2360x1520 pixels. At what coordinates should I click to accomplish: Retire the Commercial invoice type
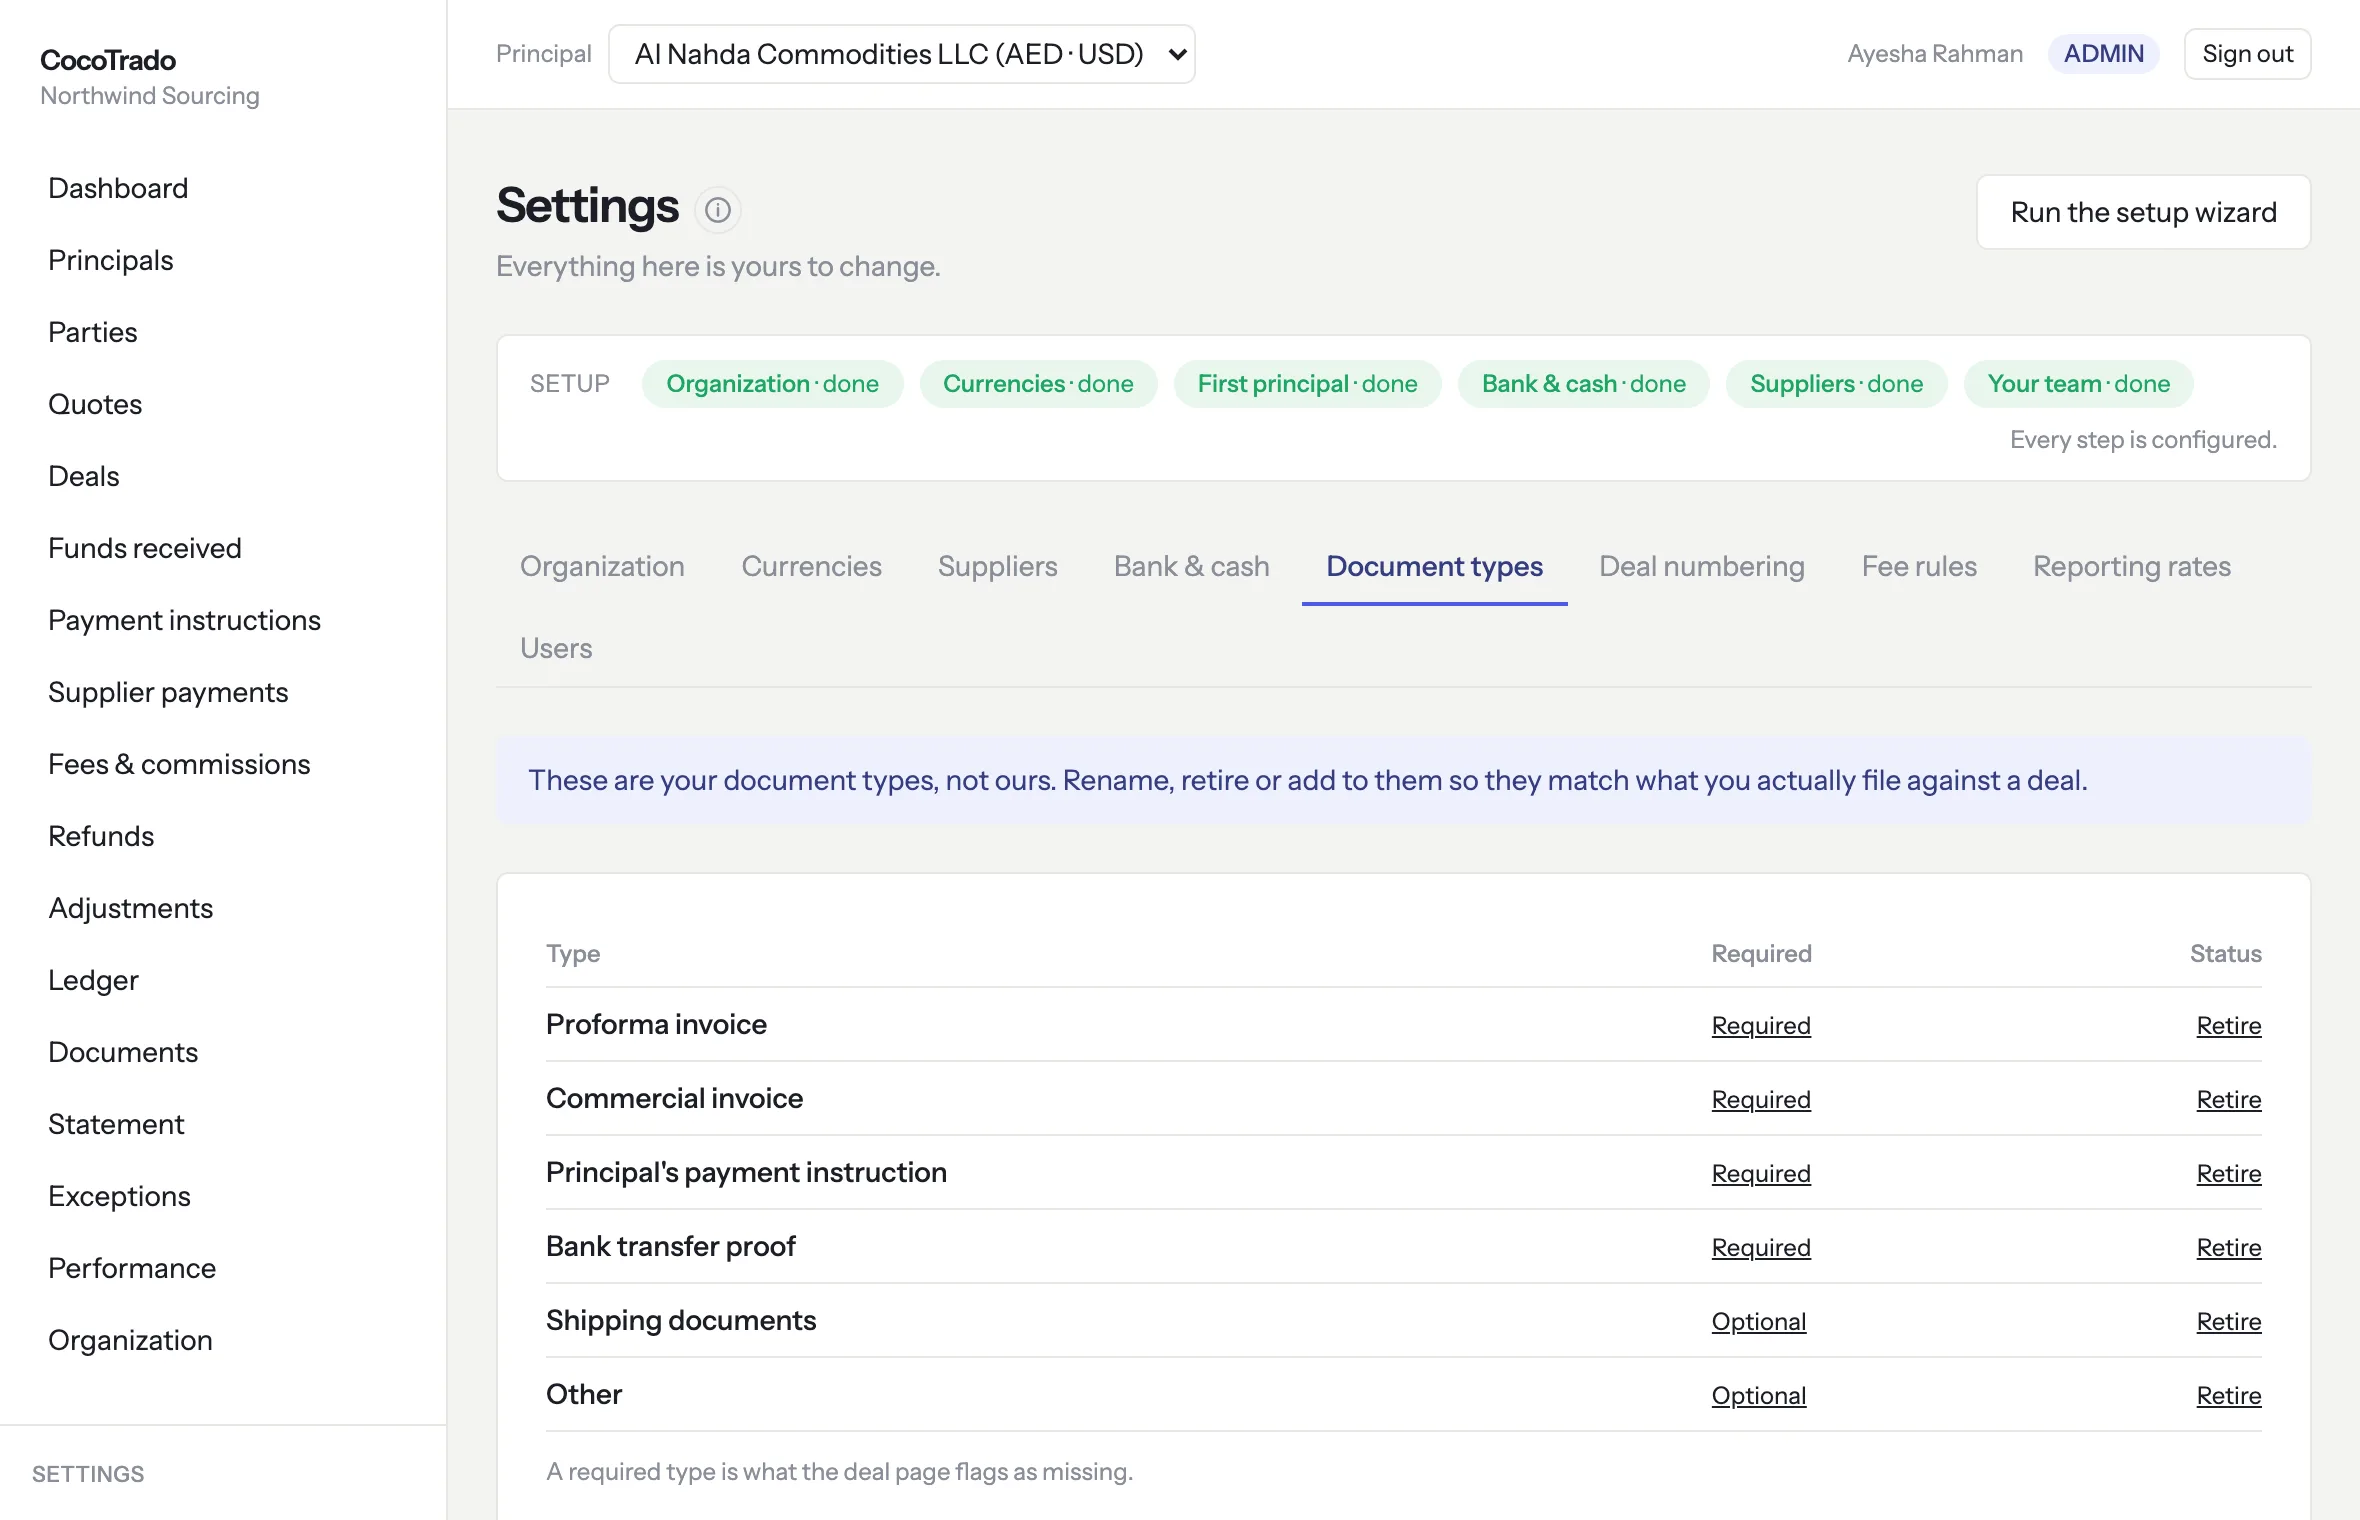tap(2228, 1099)
